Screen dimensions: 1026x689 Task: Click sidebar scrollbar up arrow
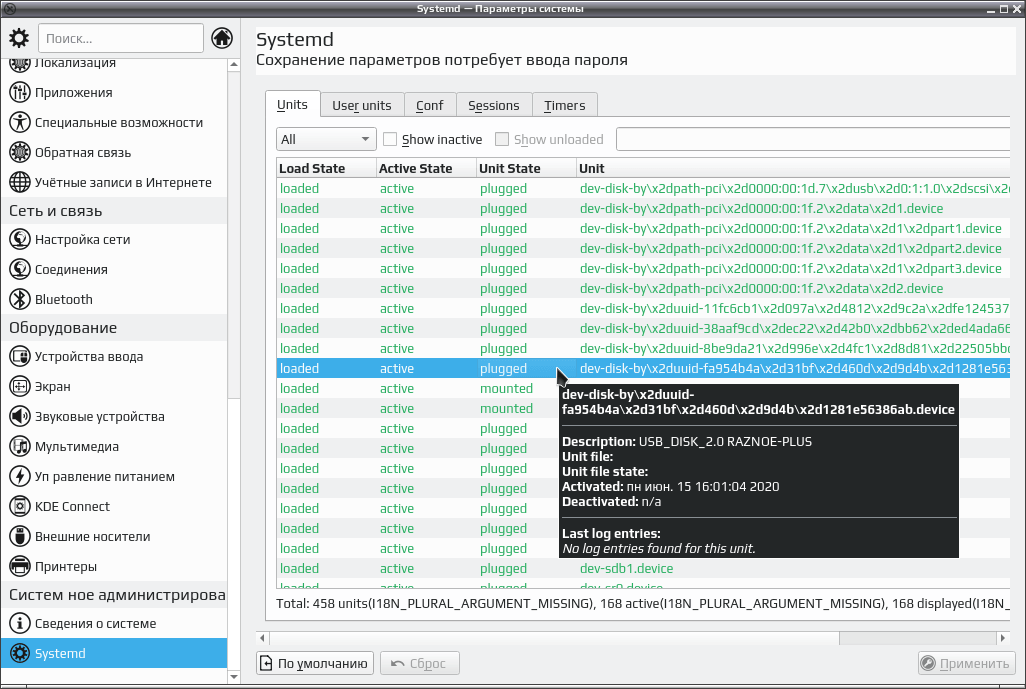234,65
